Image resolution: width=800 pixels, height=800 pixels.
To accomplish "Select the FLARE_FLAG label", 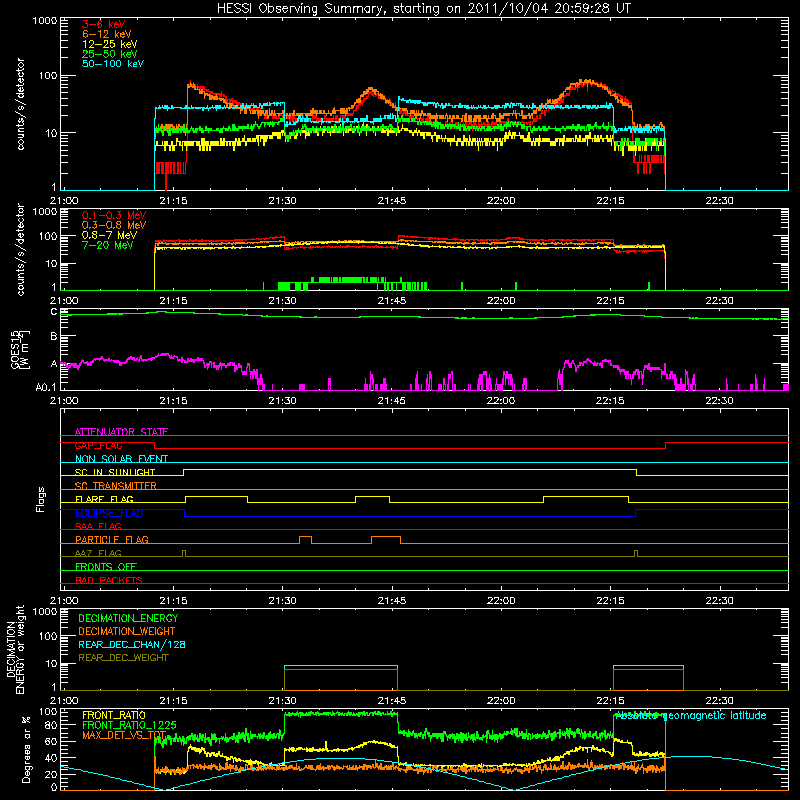I will (104, 499).
